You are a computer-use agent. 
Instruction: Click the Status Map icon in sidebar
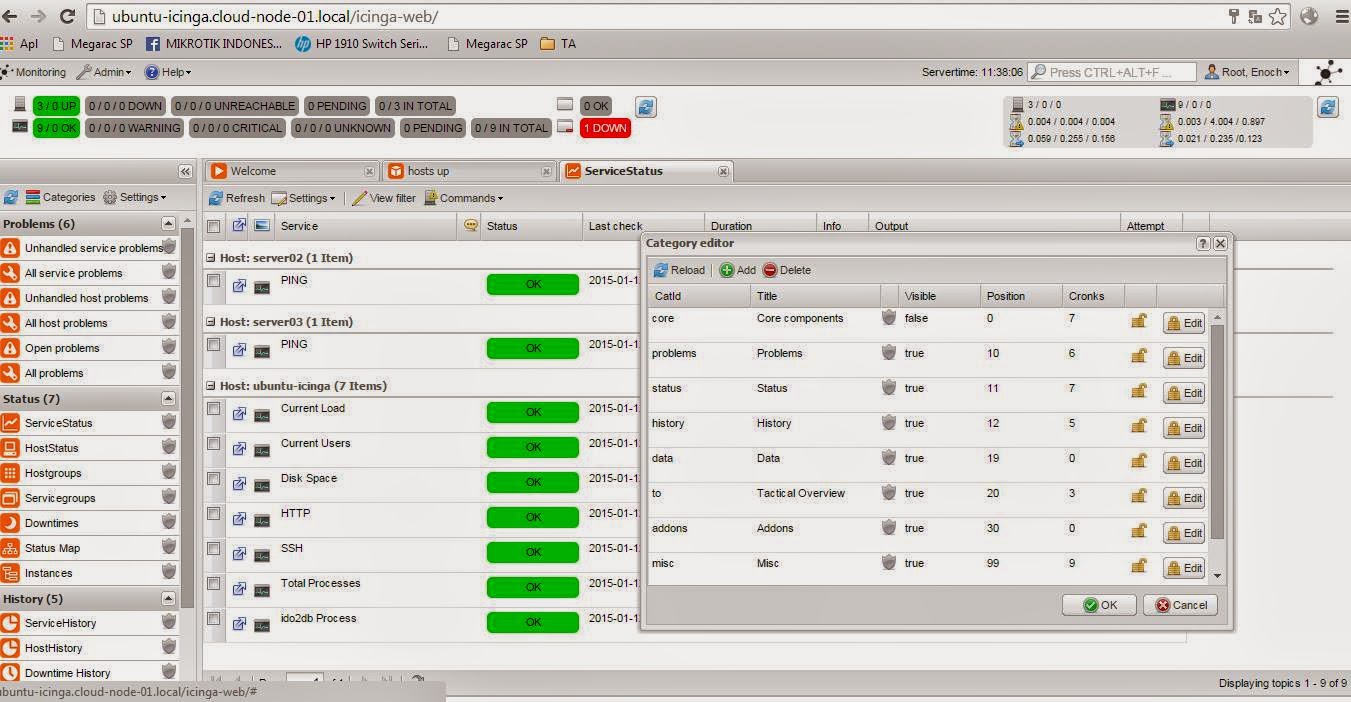click(x=10, y=548)
